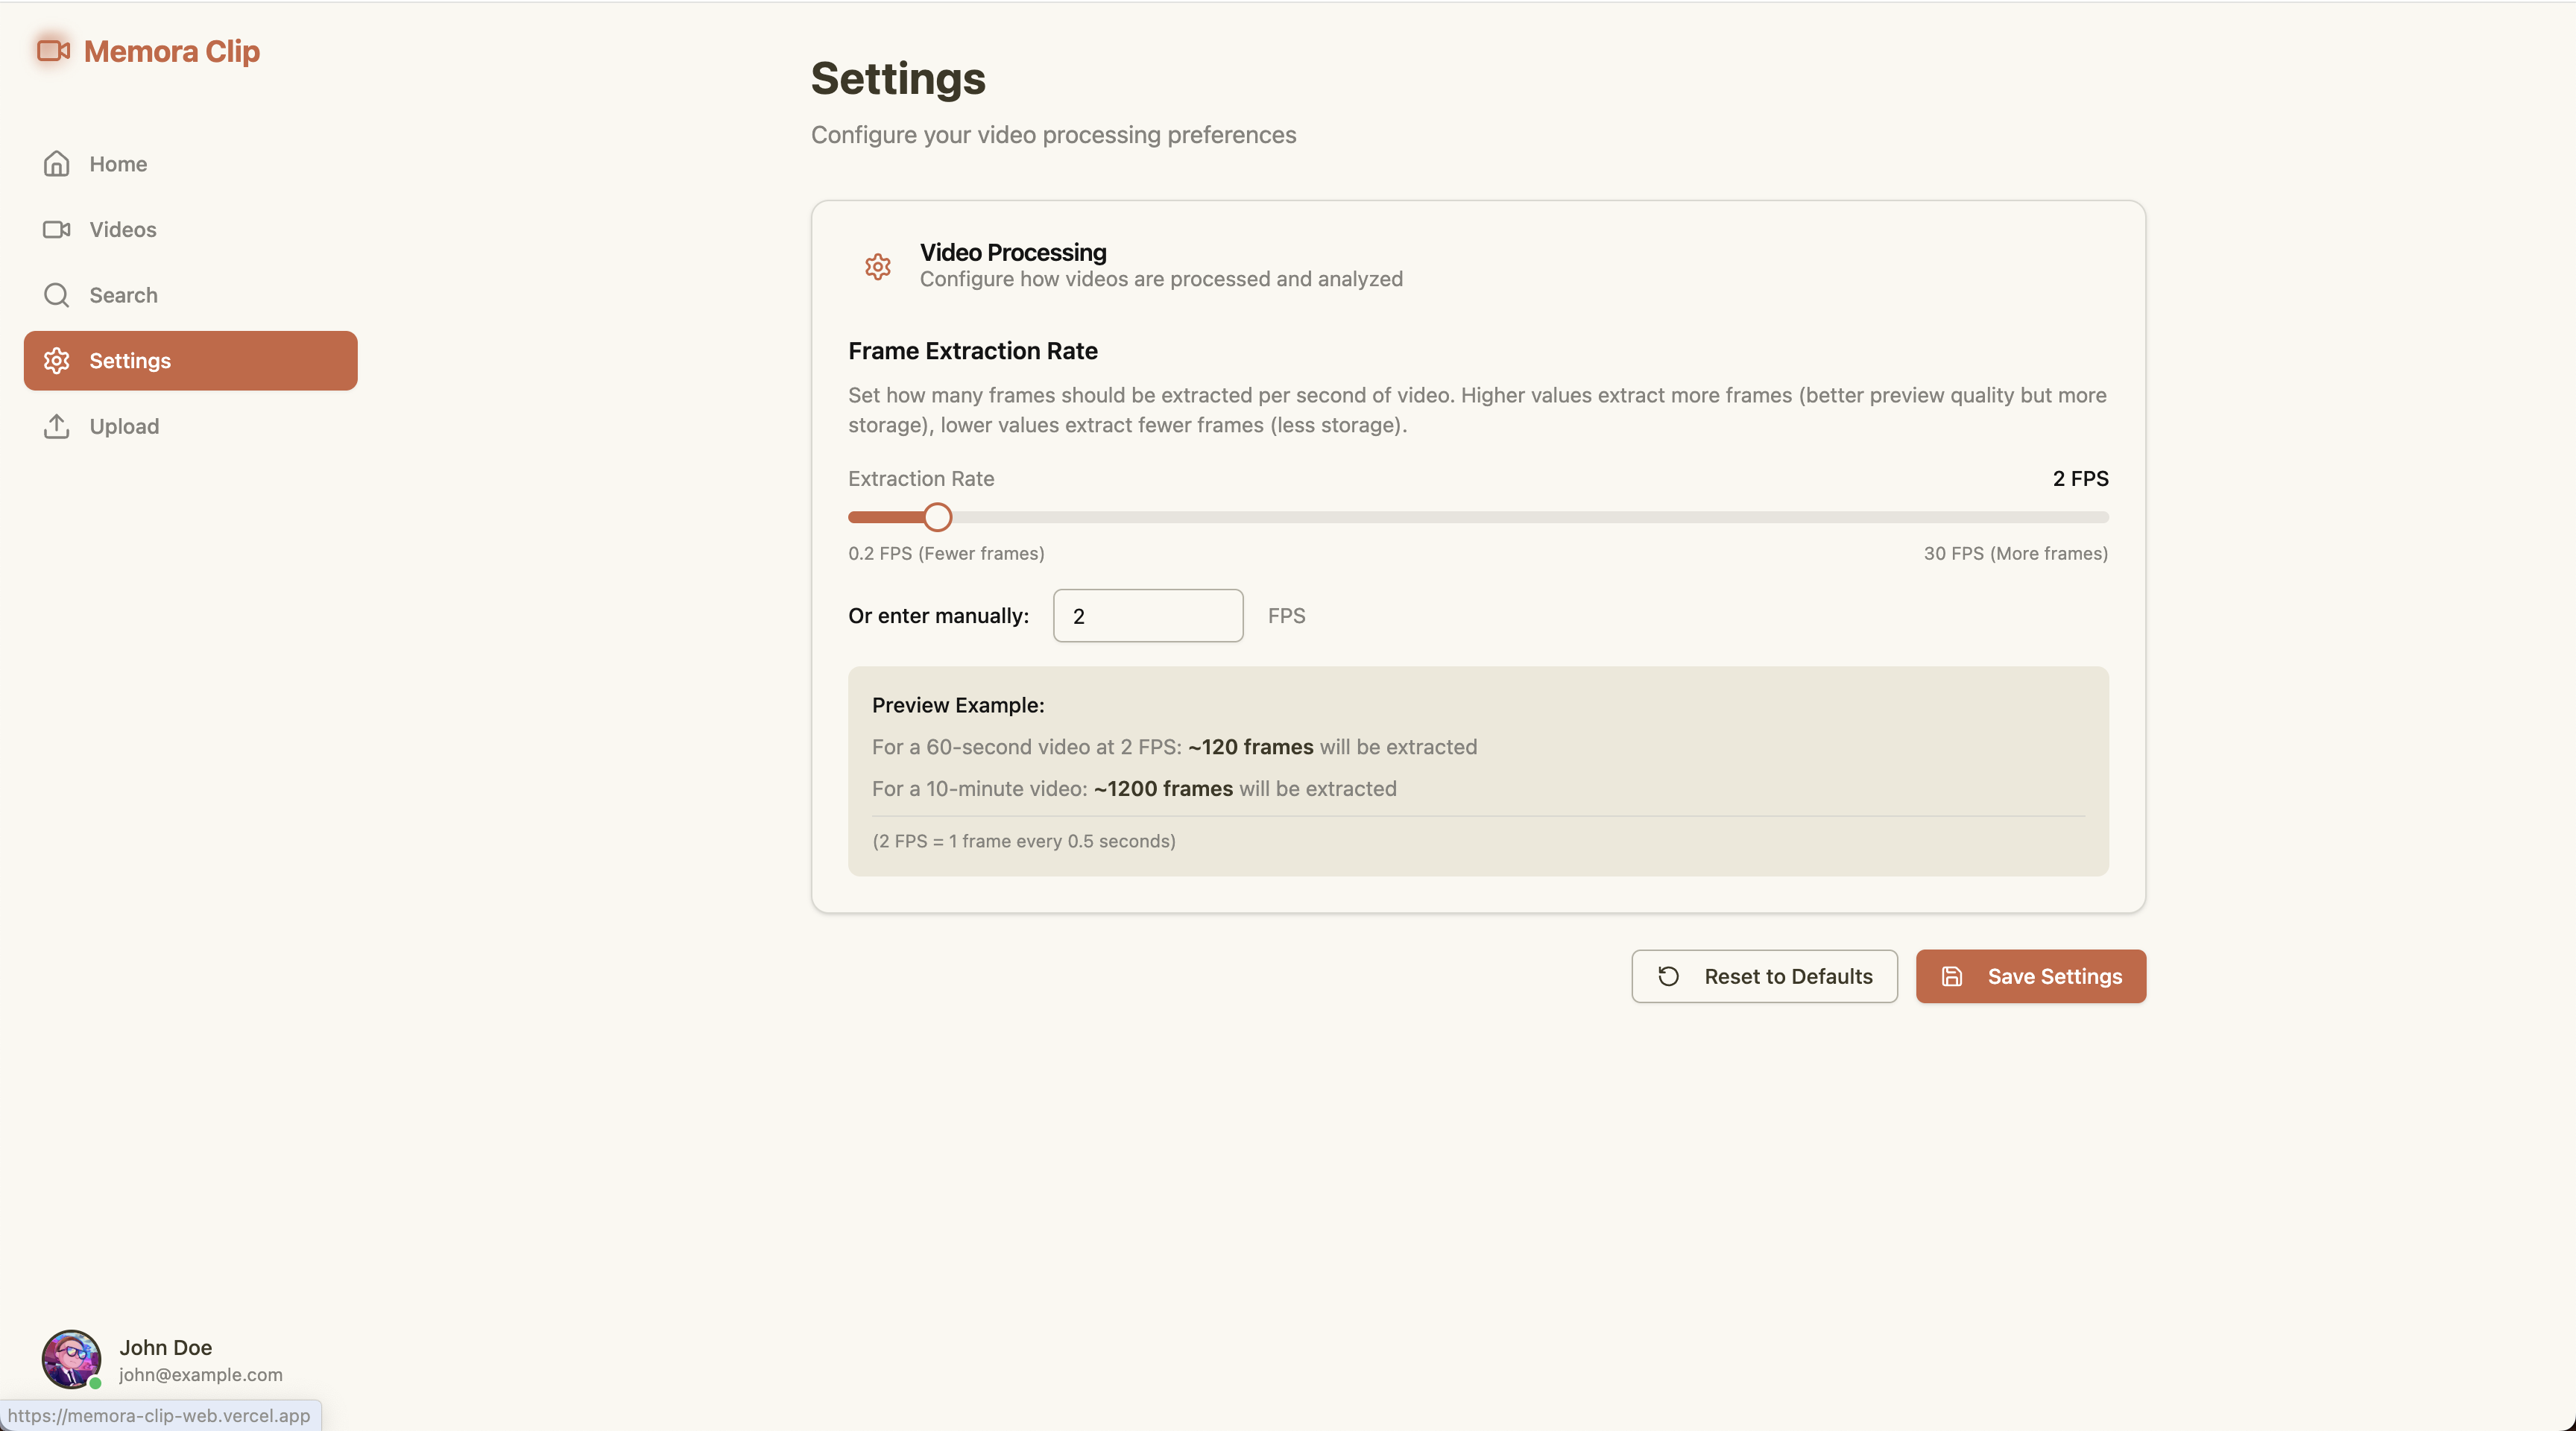Click the Extraction Rate slider handle

[937, 517]
